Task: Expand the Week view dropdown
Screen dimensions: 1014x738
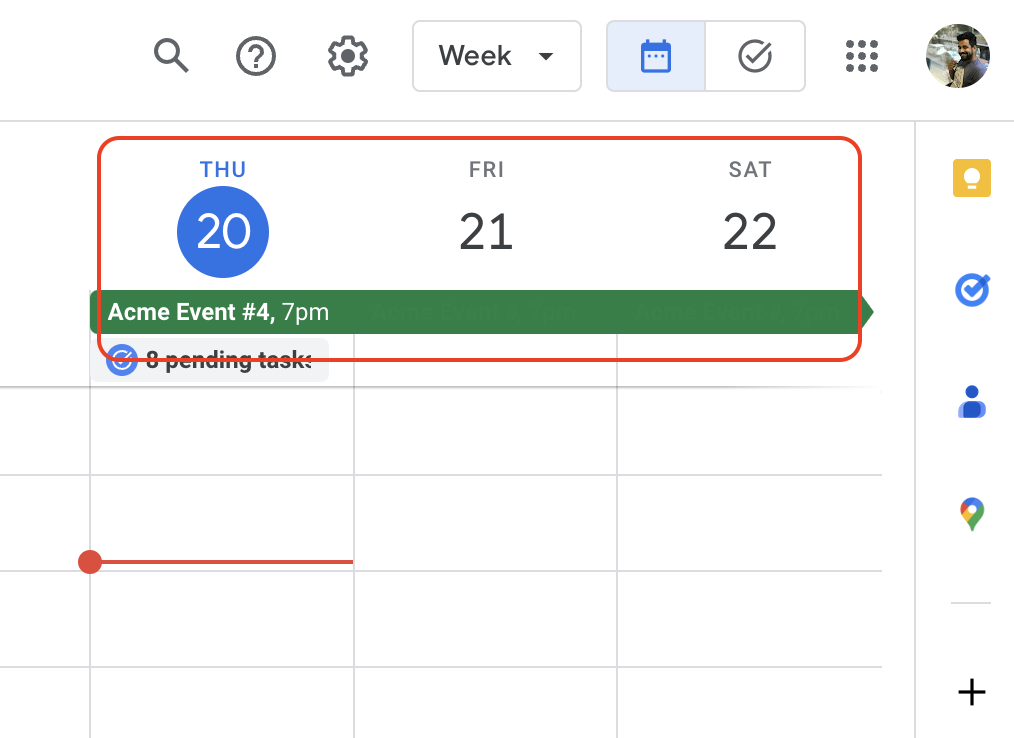Action: (x=497, y=56)
